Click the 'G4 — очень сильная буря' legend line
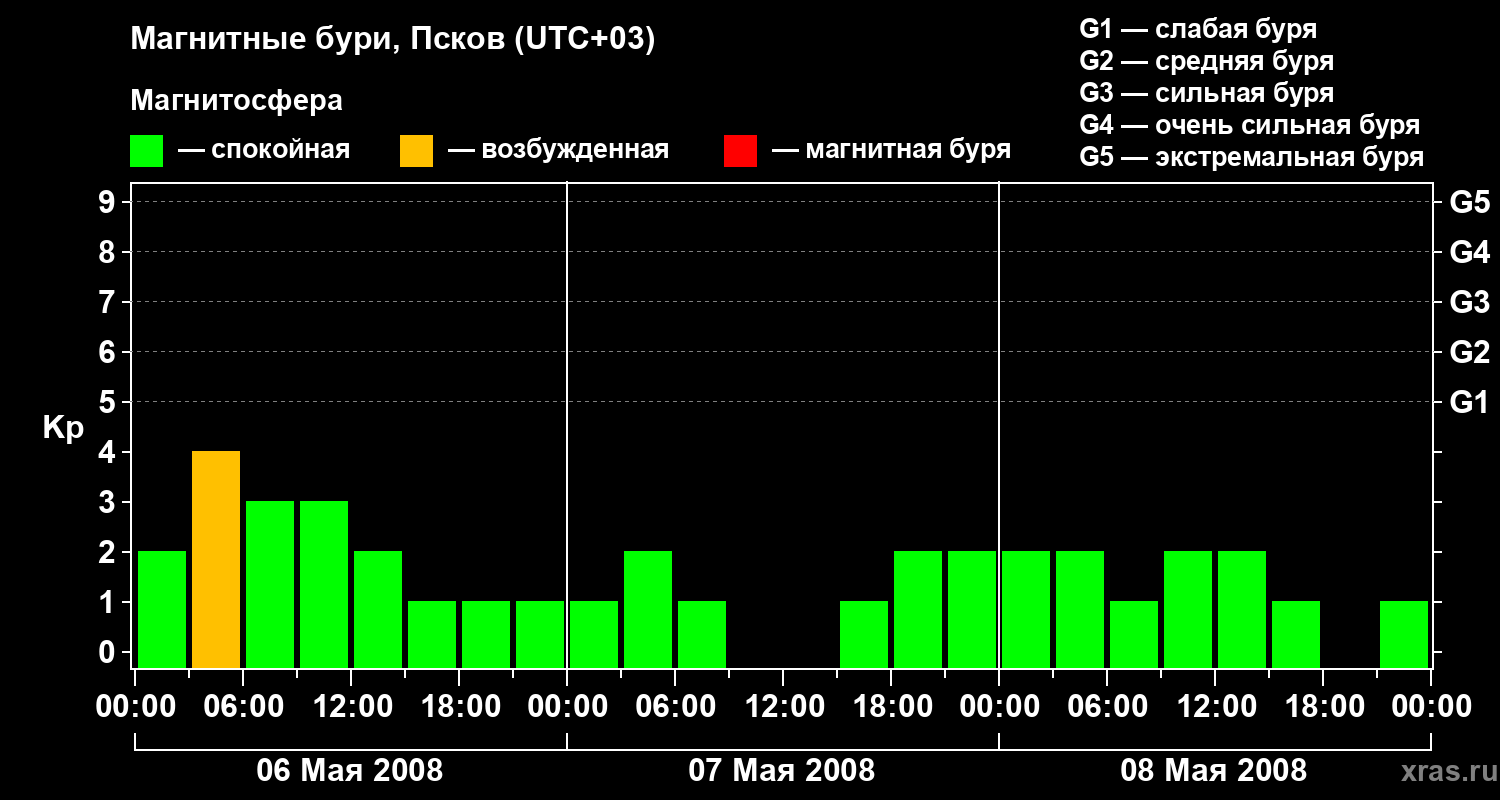The width and height of the screenshot is (1500, 800). point(1249,125)
